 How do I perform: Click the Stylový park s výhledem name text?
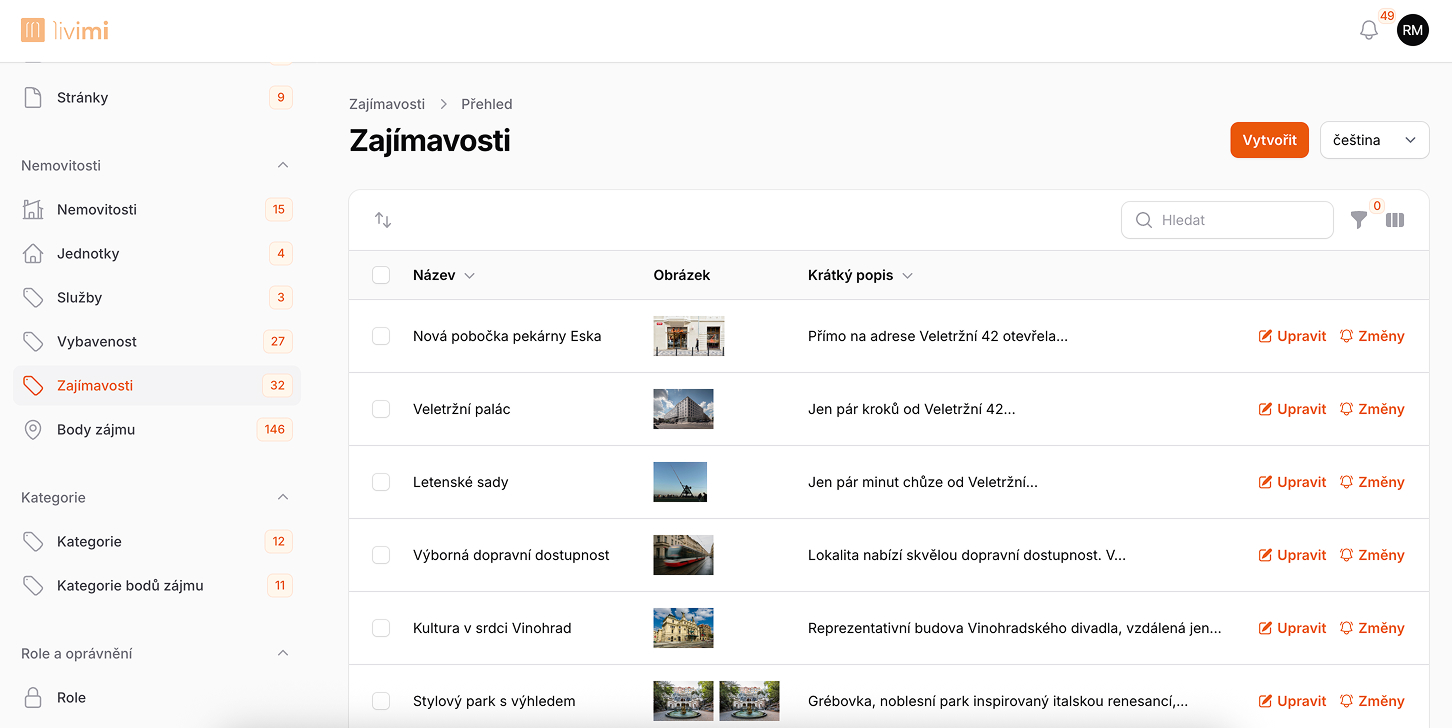(494, 701)
